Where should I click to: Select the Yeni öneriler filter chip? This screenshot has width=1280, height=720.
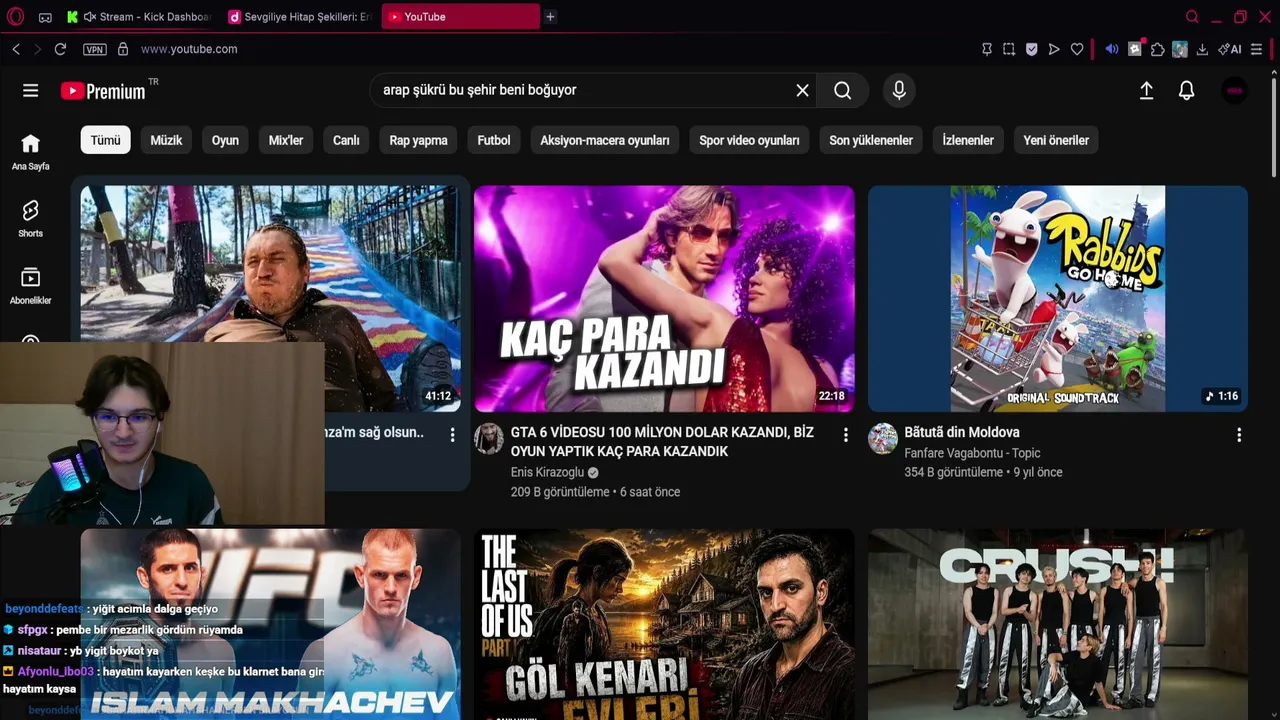(x=1056, y=140)
